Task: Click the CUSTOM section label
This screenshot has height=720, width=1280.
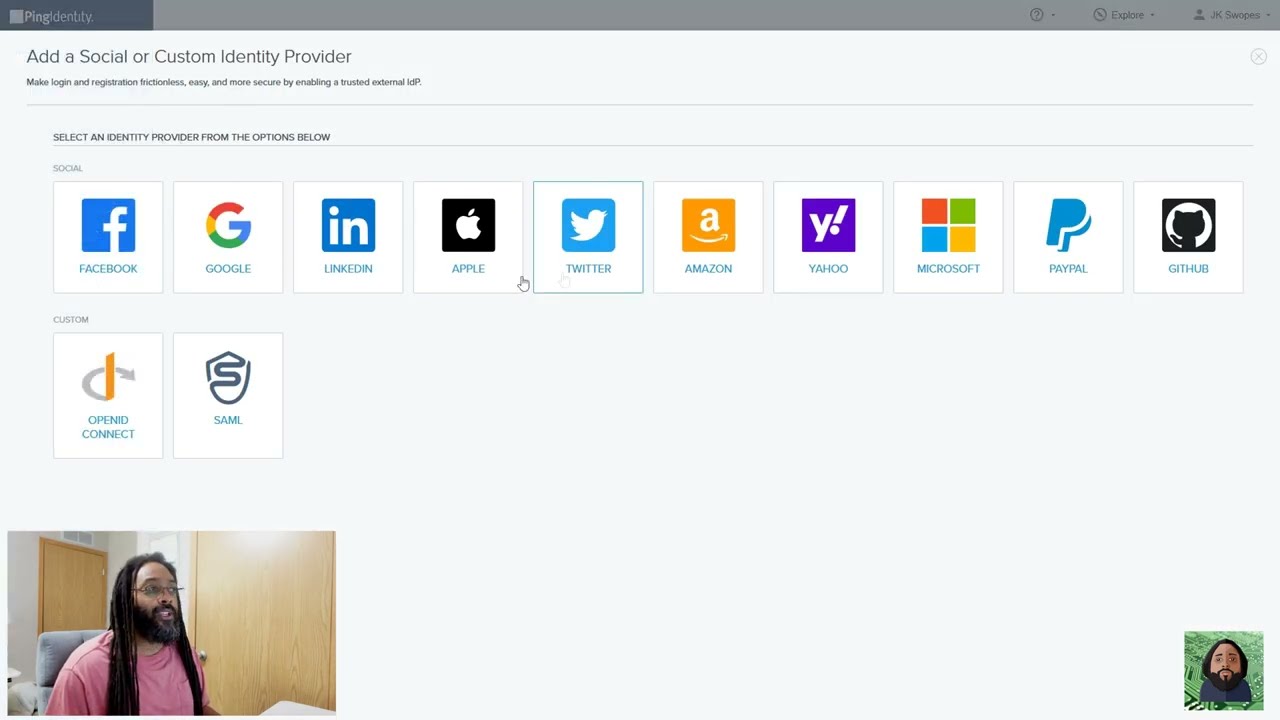Action: click(x=71, y=319)
